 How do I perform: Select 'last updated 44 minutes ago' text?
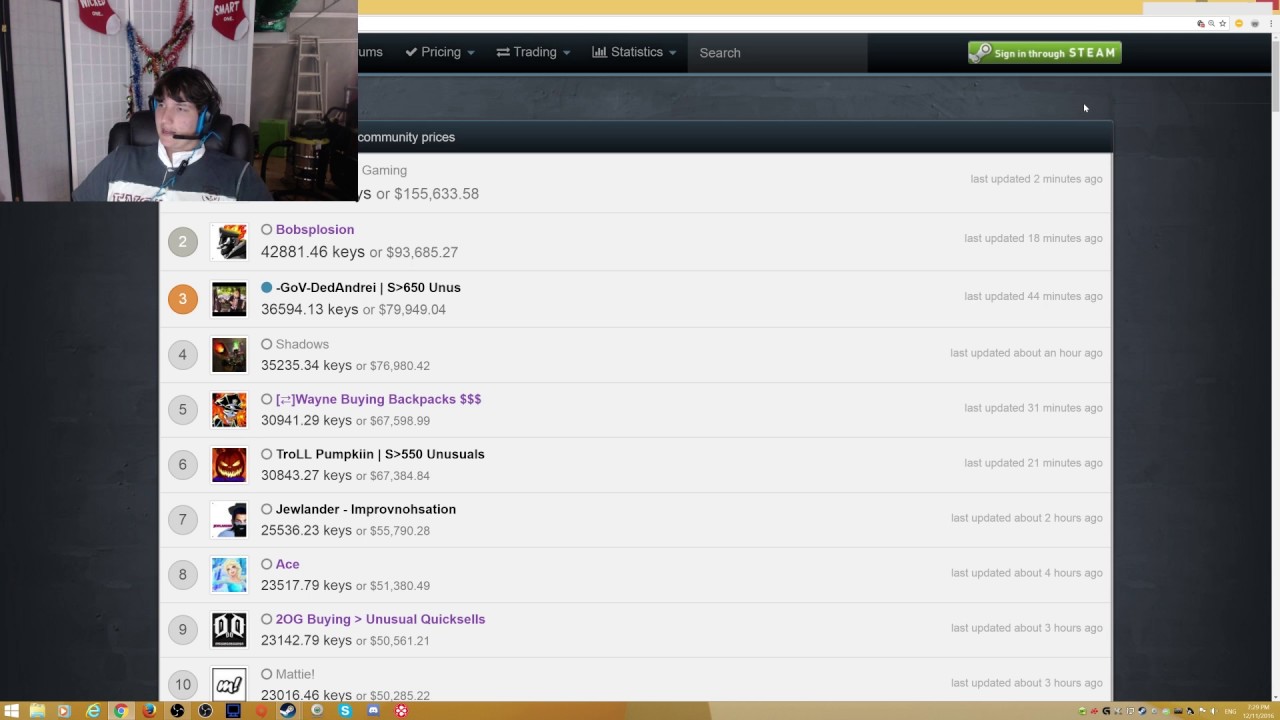(x=1033, y=296)
